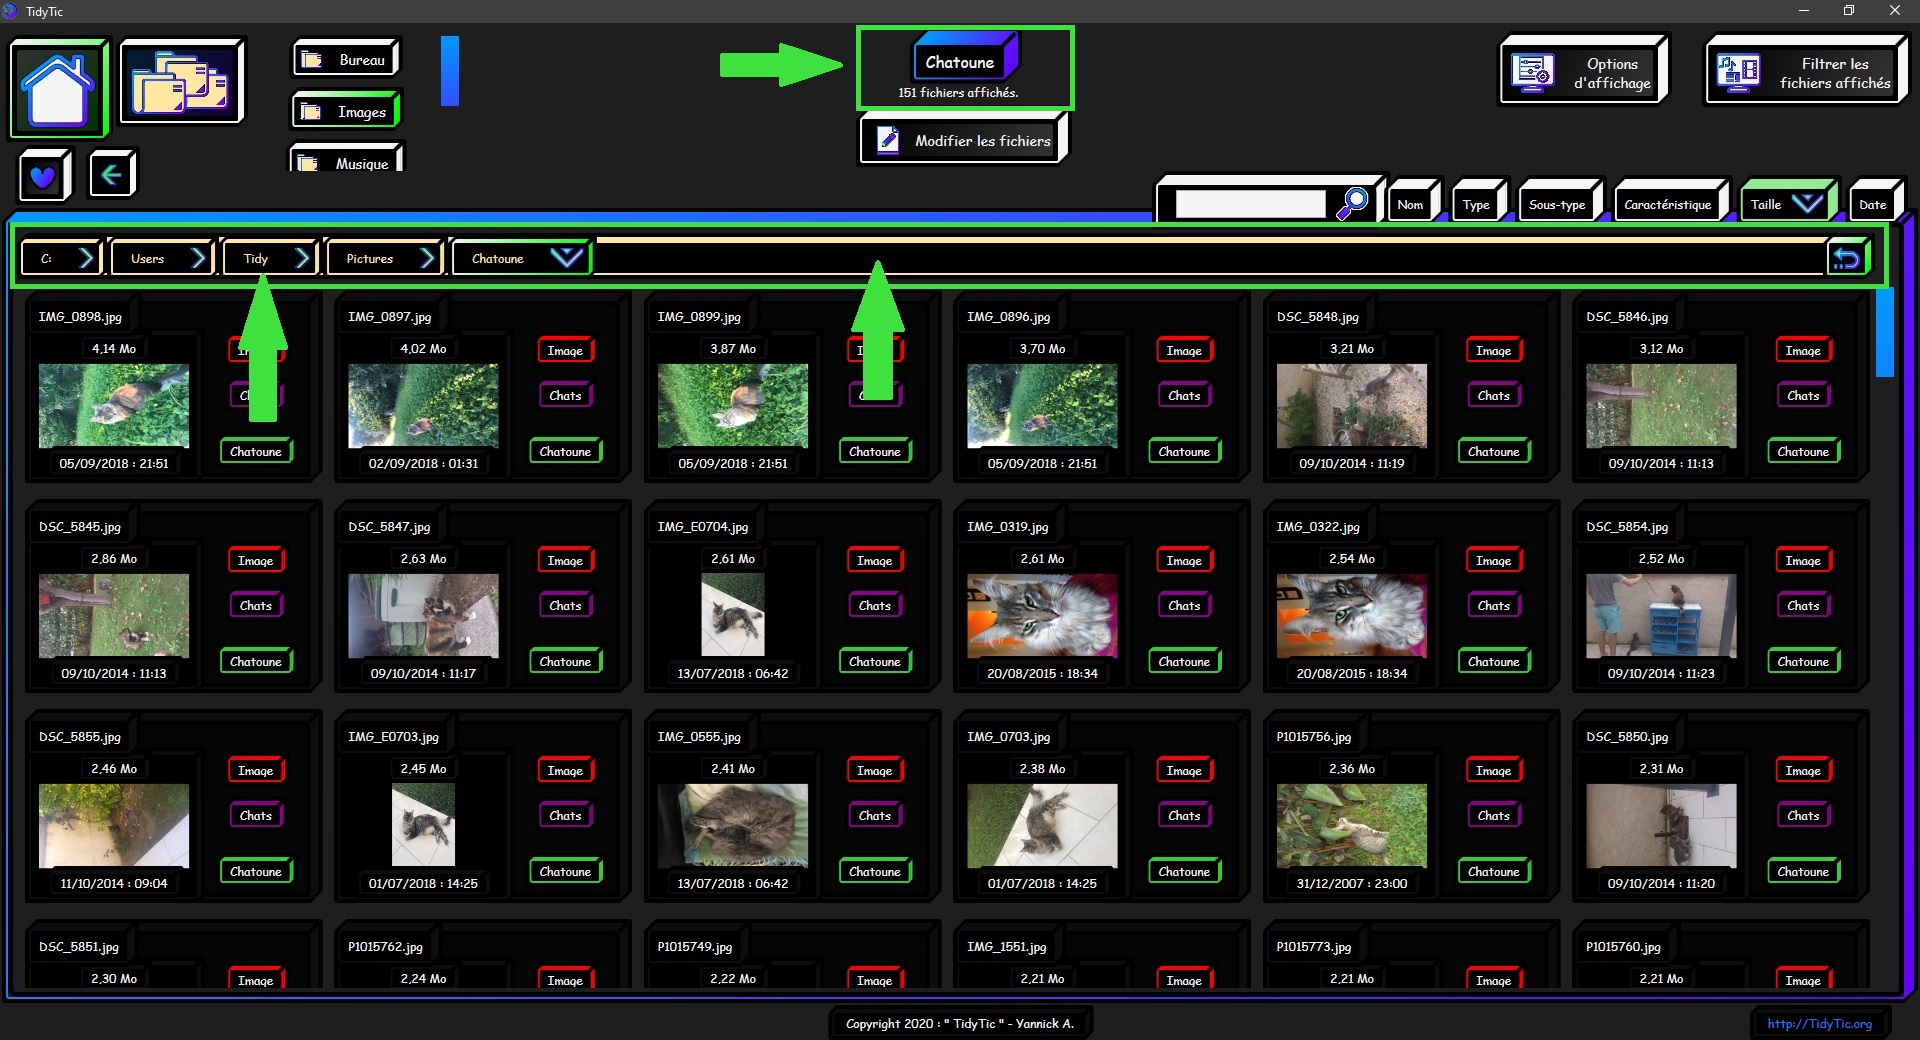
Task: Click Chats tag on DSC_5847.jpg
Action: 565,605
